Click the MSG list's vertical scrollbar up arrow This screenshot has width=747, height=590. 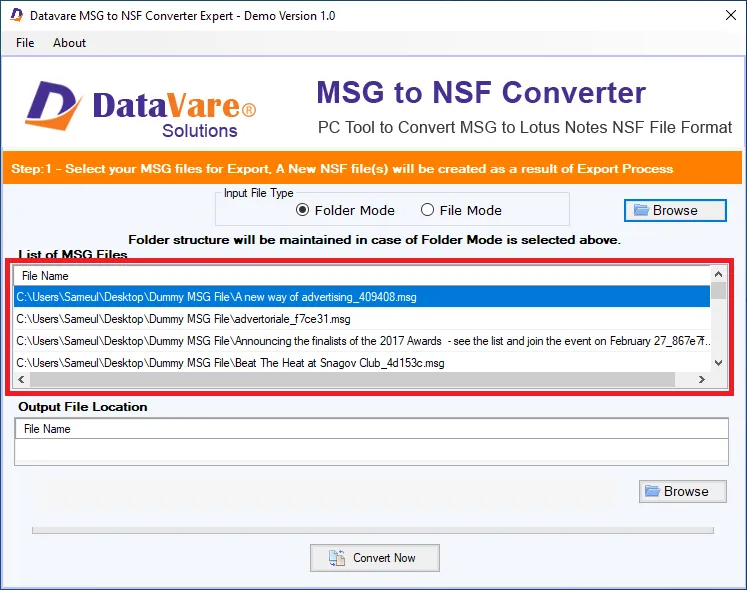click(718, 274)
